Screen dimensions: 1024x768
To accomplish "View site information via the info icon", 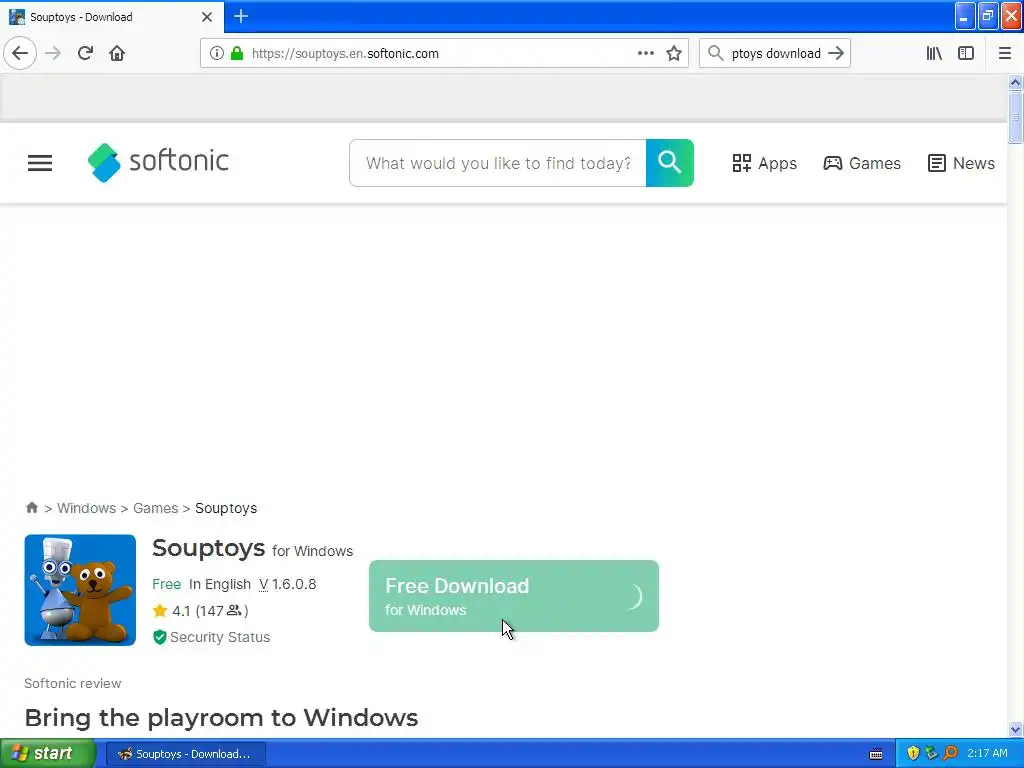I will pos(217,53).
